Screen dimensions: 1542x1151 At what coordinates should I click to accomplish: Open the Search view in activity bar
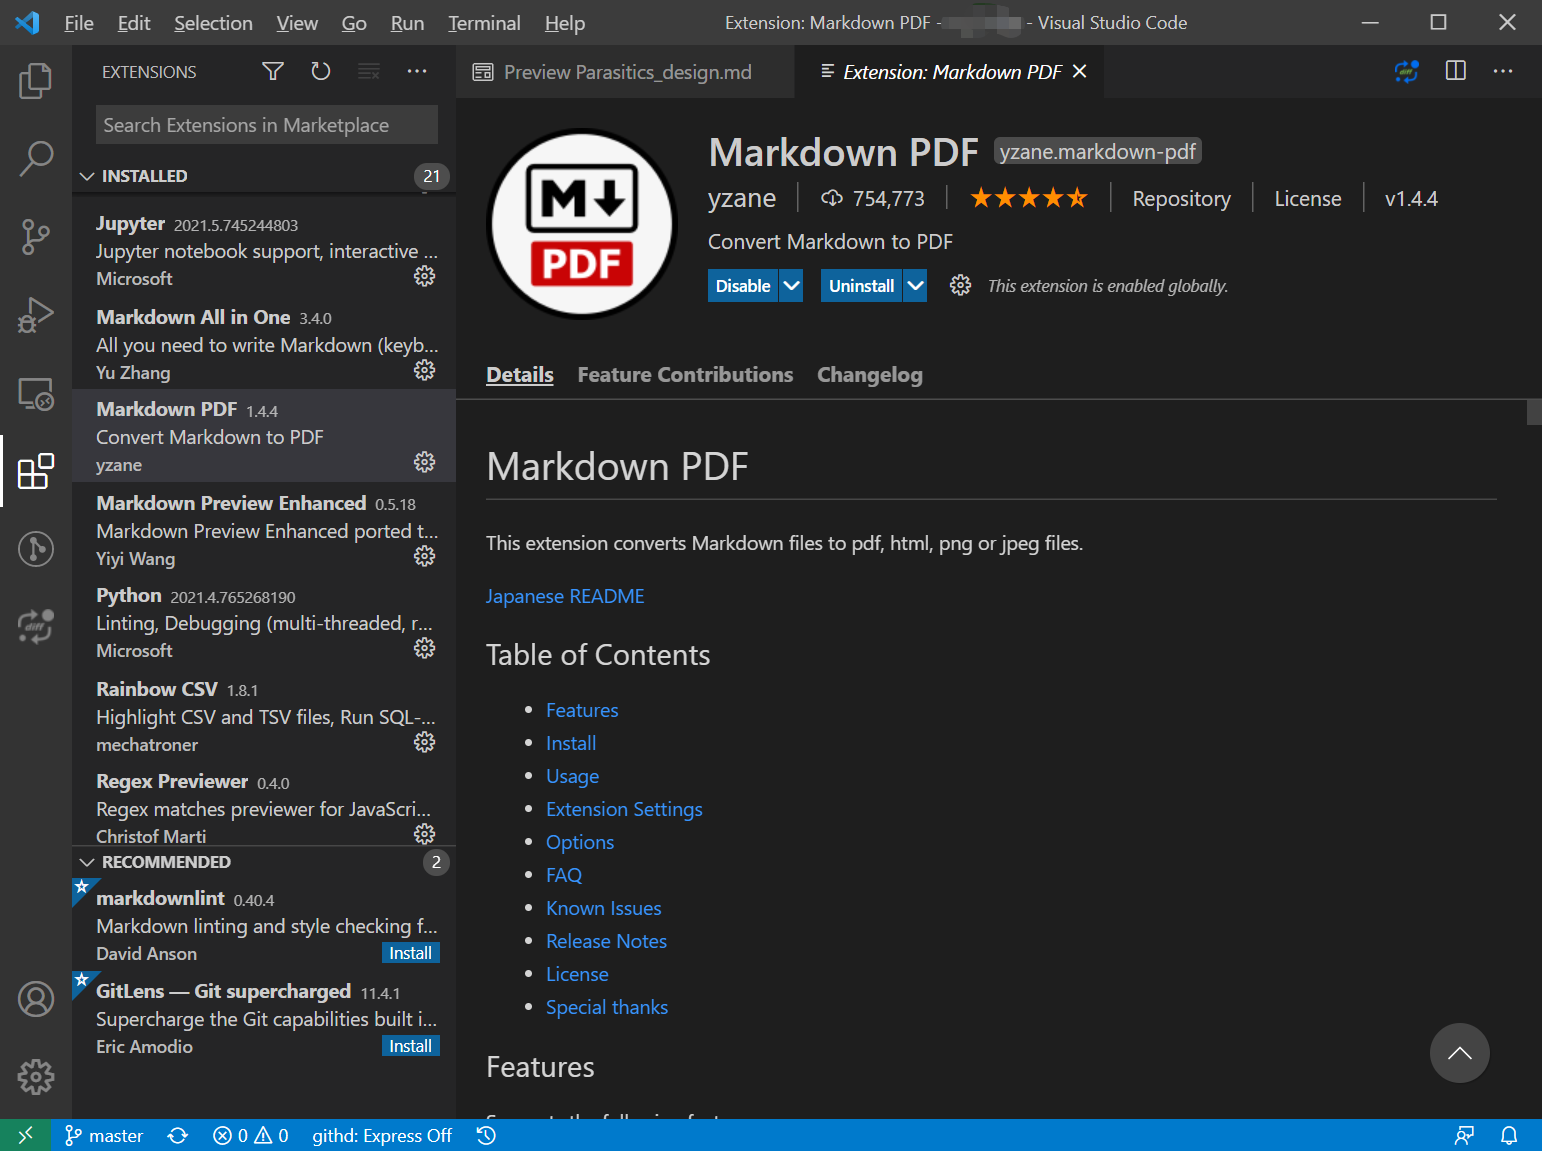(x=36, y=158)
